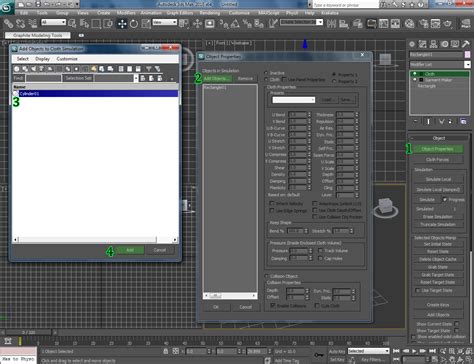Screen dimensions: 474x364
Task: Open the Modifiers menu
Action: click(x=126, y=13)
